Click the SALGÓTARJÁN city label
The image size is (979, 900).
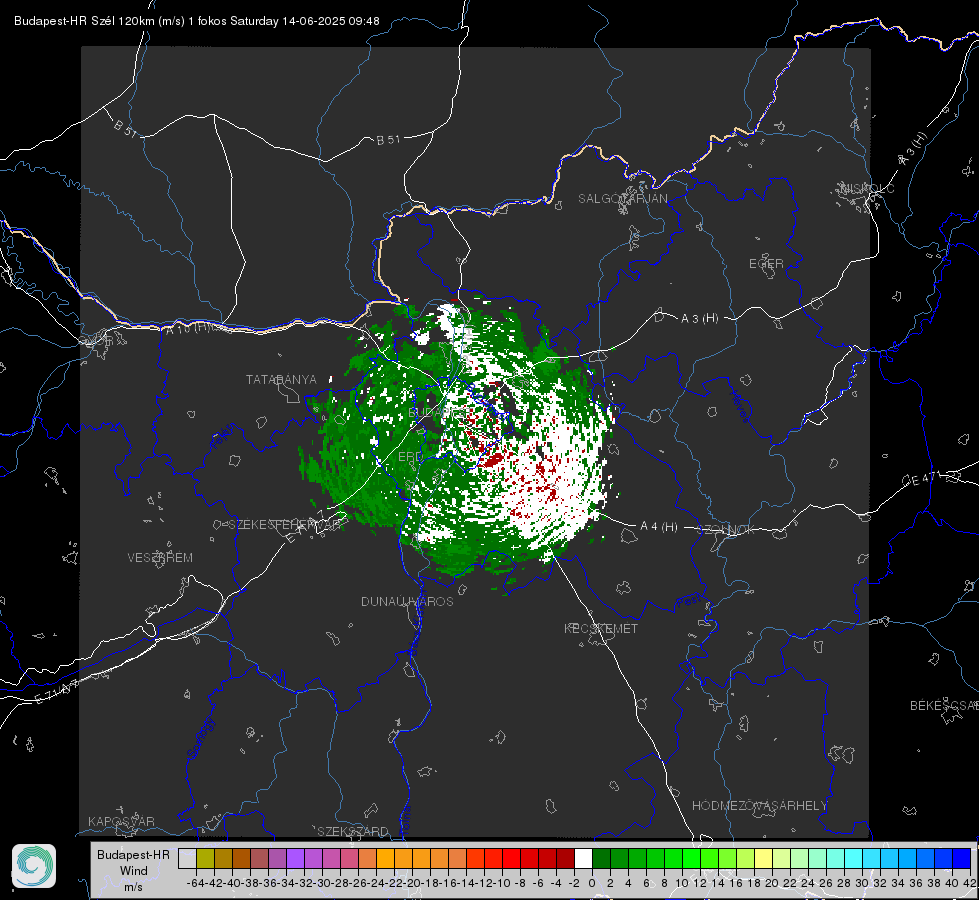(622, 199)
